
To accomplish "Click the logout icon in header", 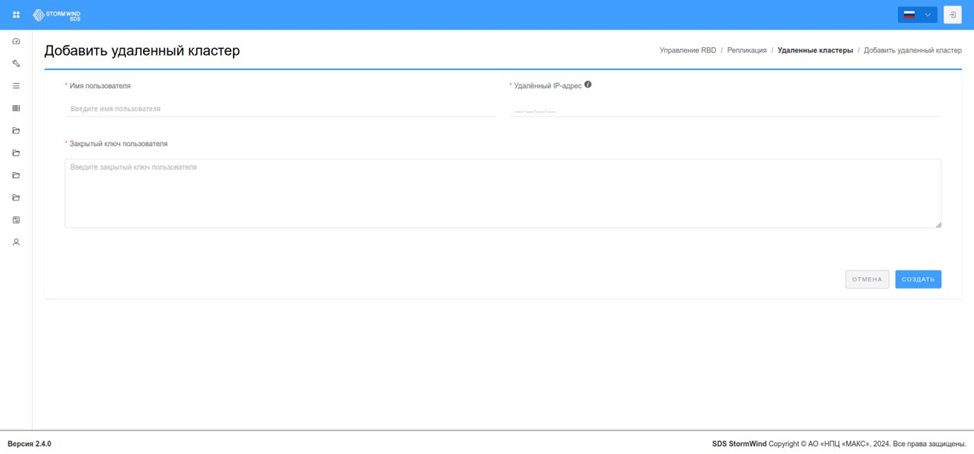I will (952, 15).
